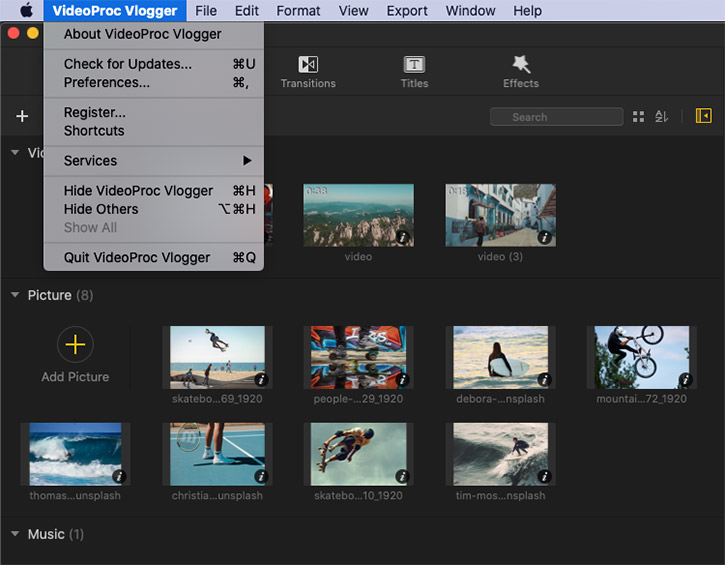Select the debora surfer picture thumbnail
This screenshot has width=725, height=565.
click(500, 357)
